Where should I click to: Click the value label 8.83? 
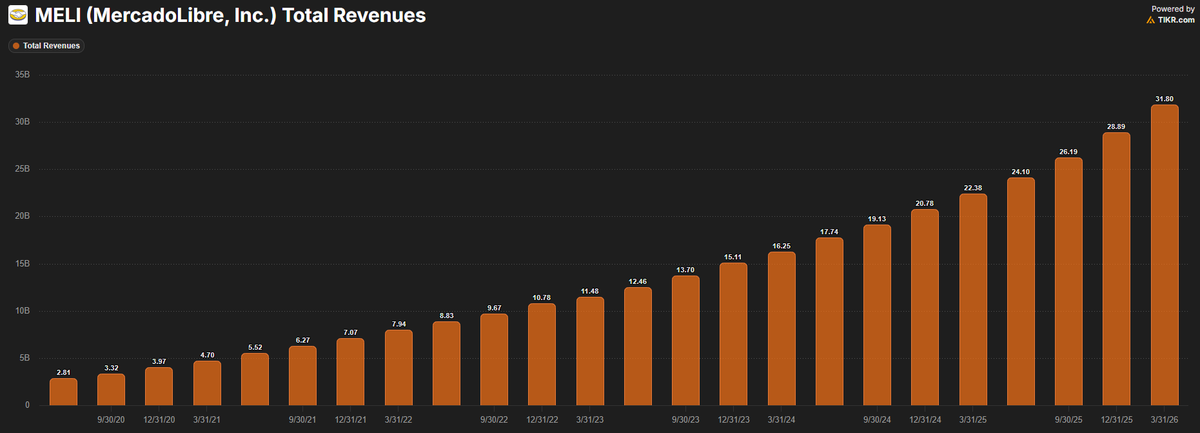tap(446, 316)
